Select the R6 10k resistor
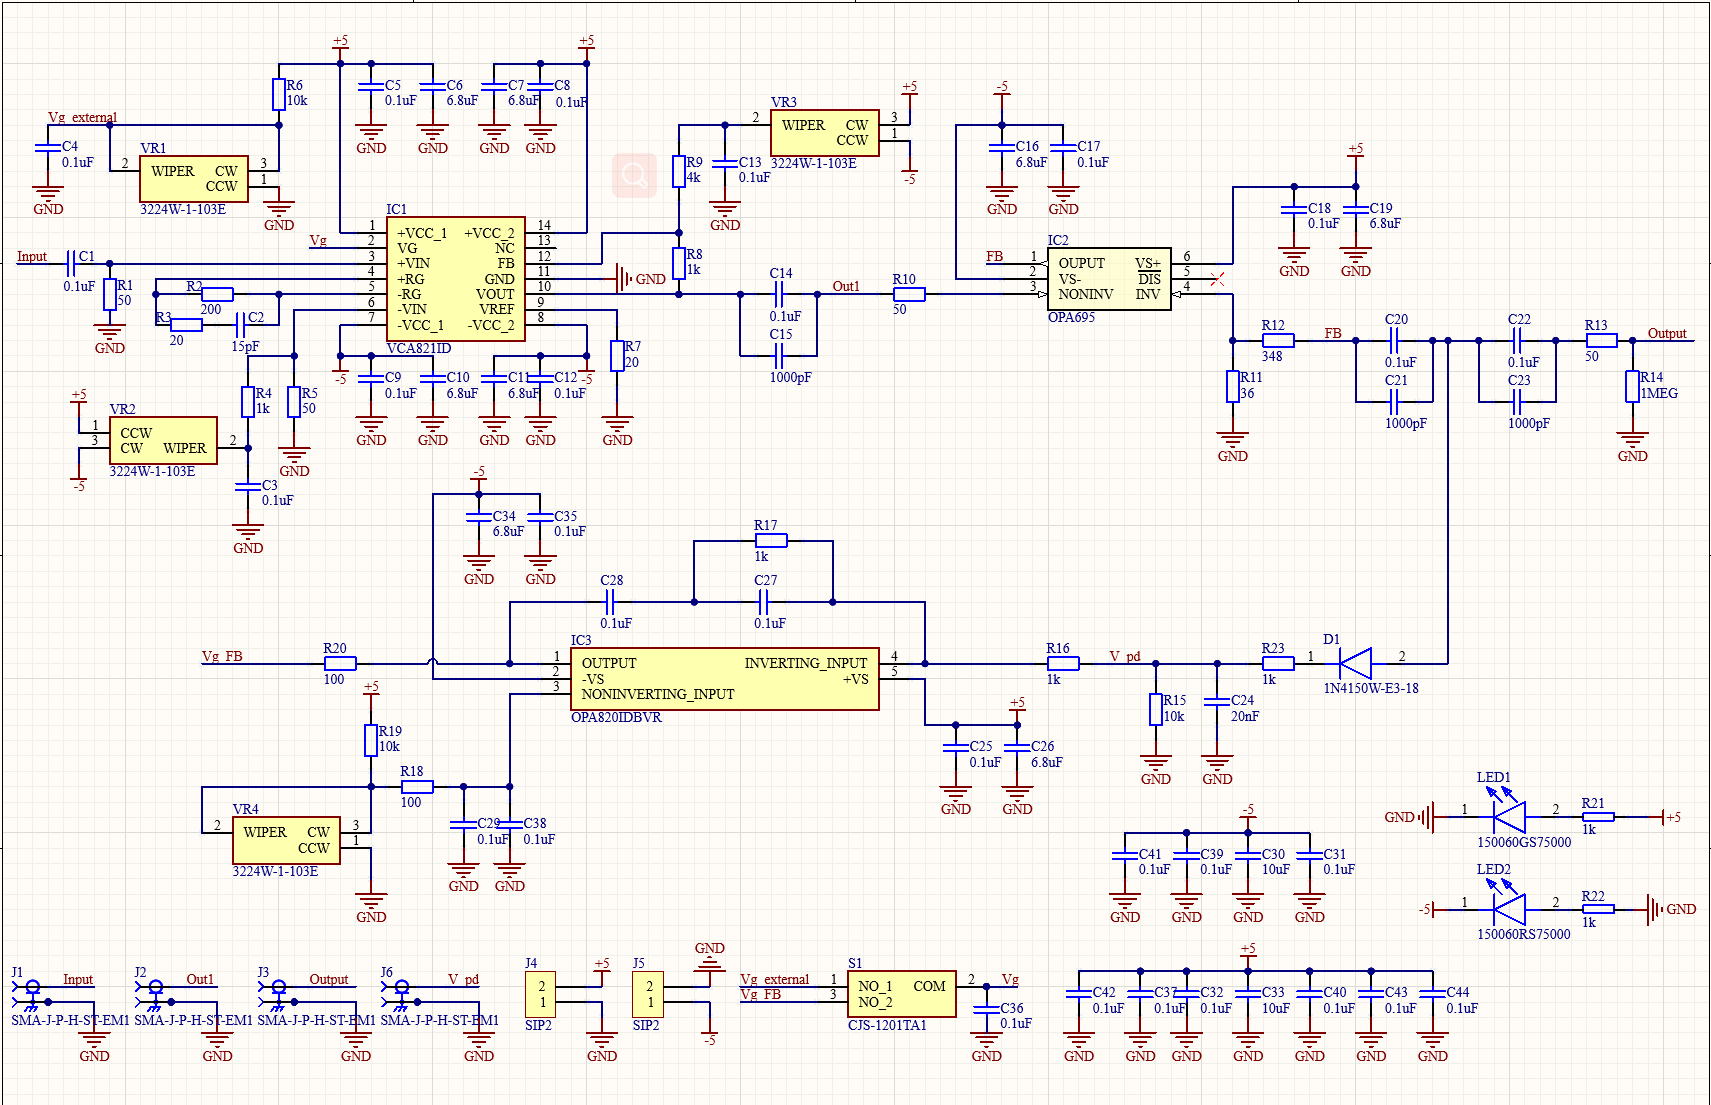 point(279,95)
